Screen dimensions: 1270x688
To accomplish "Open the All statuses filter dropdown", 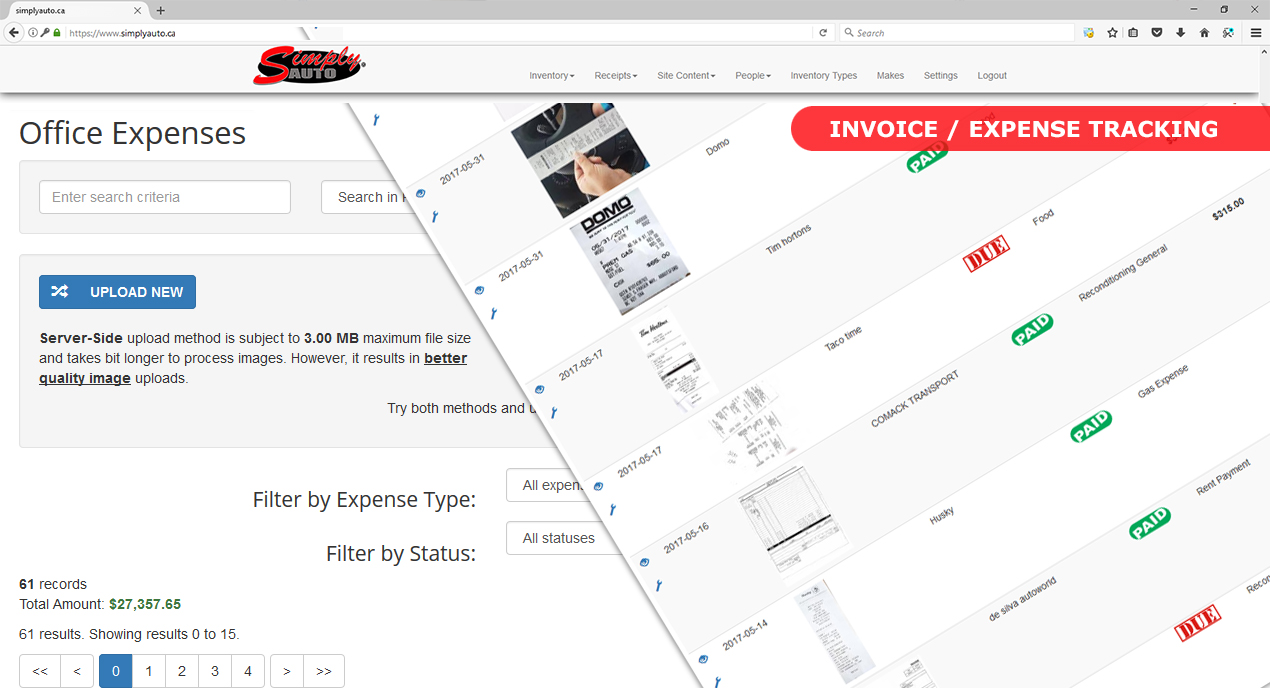I will [x=559, y=538].
